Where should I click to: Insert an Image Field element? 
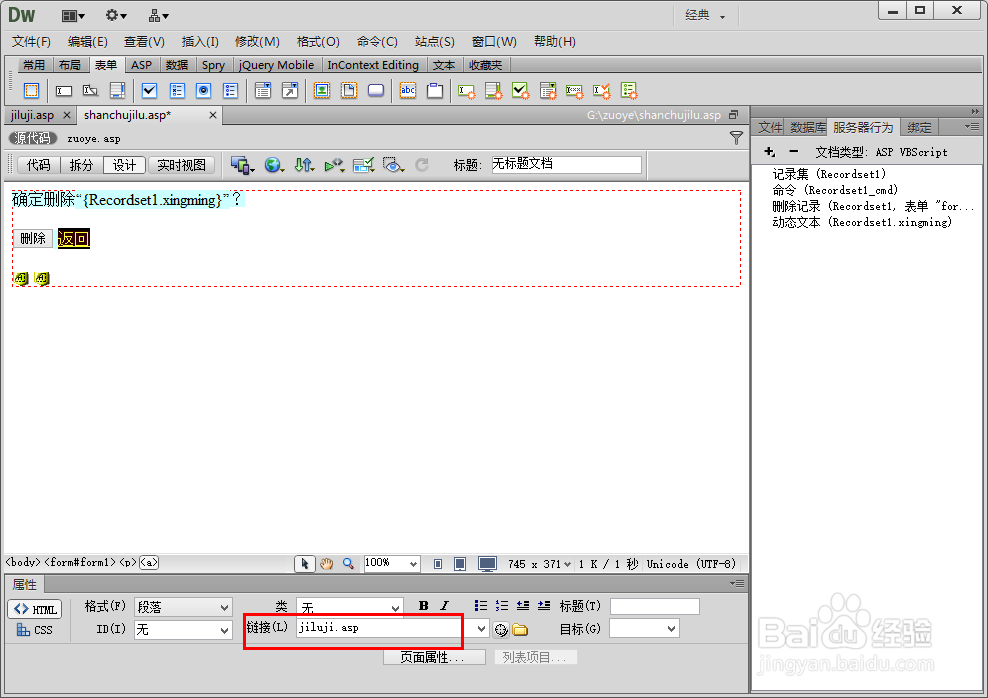pyautogui.click(x=322, y=91)
